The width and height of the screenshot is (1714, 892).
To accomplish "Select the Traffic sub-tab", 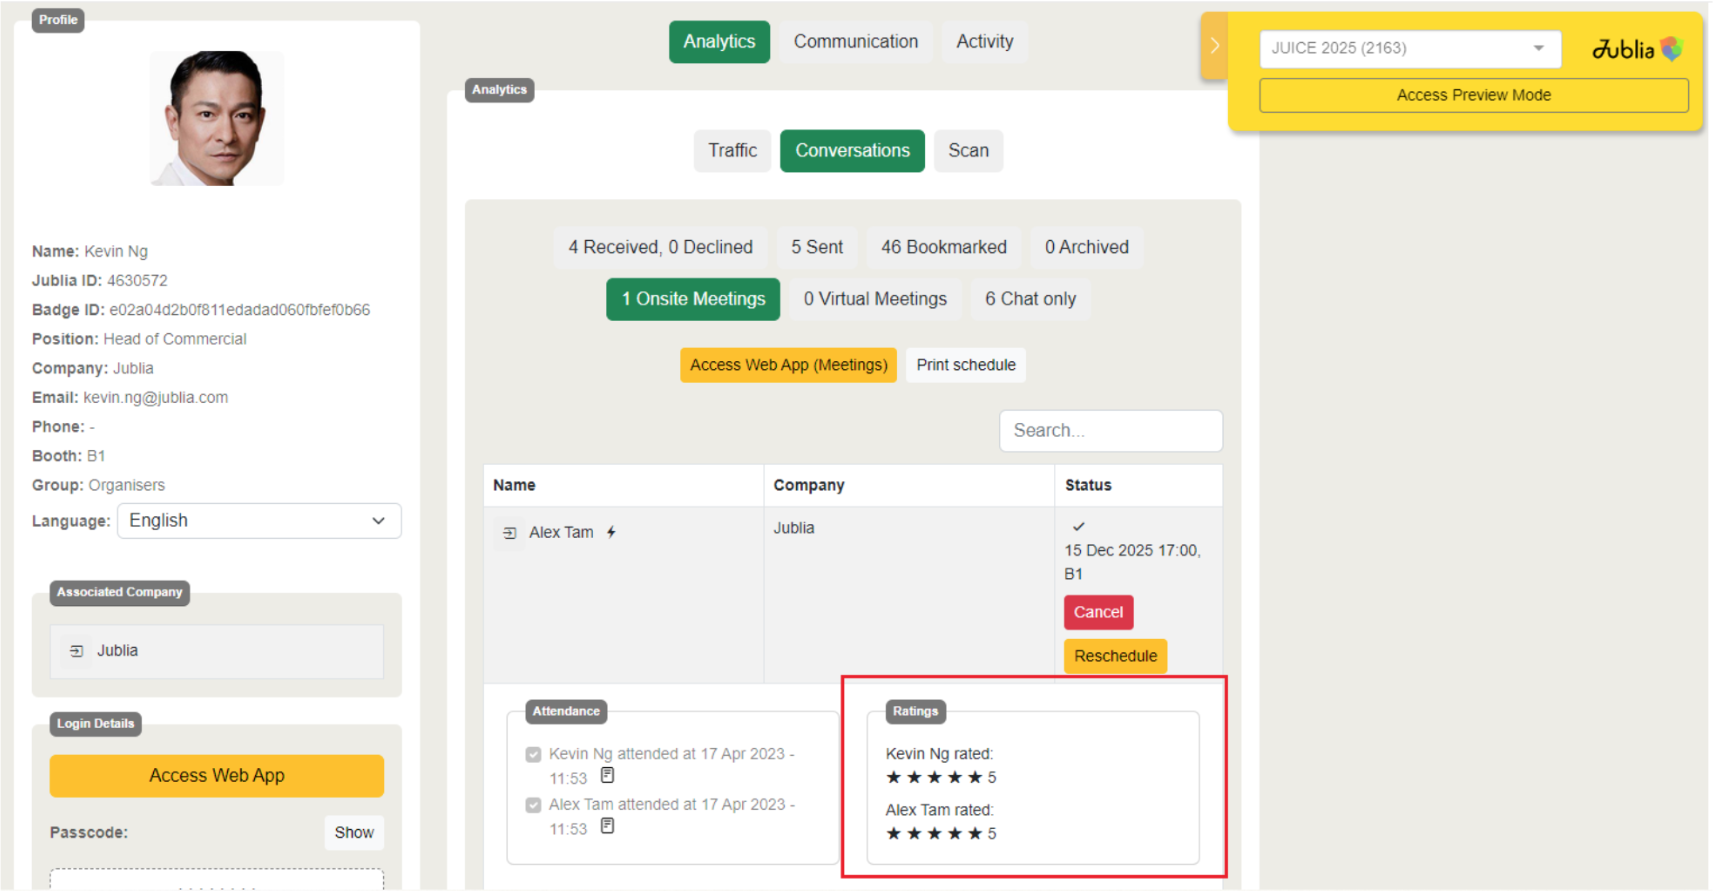I will coord(733,151).
